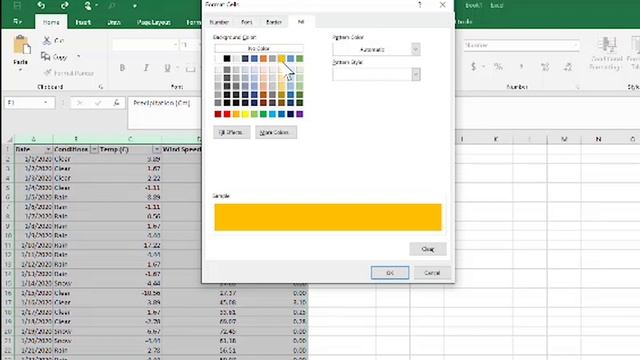The height and width of the screenshot is (360, 640).
Task: Switch to the Draw ribbon tab
Action: pyautogui.click(x=114, y=22)
